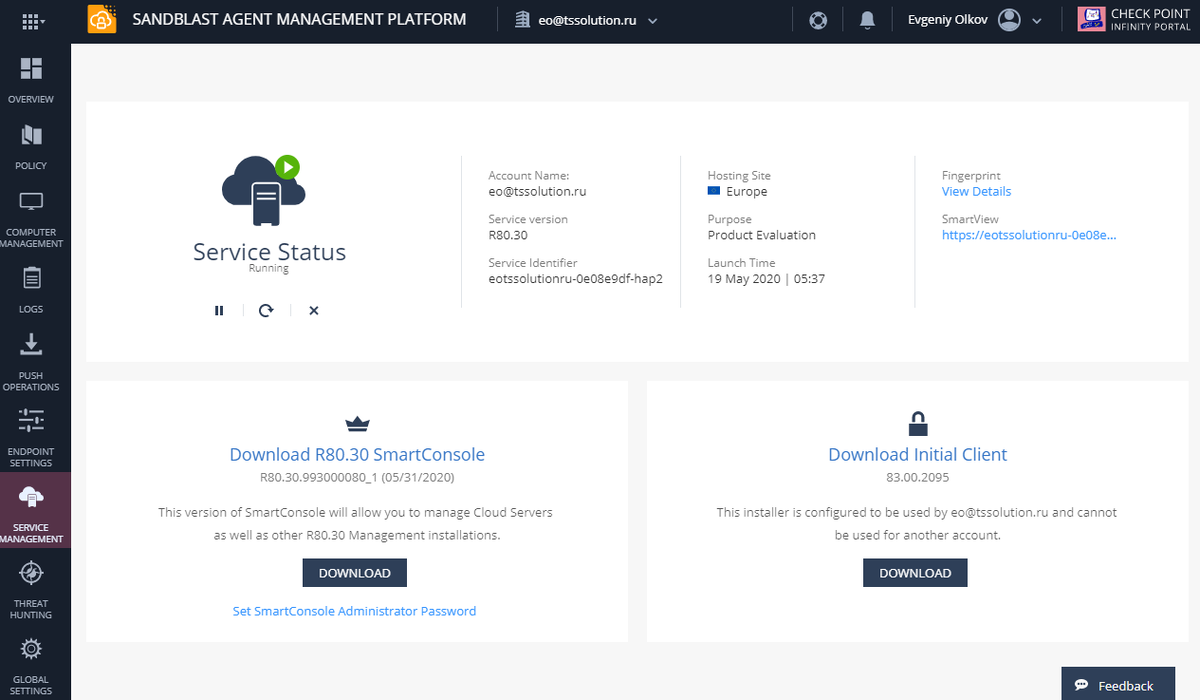This screenshot has width=1200, height=700.
Task: Open the Overview dashboard icon
Action: (x=31, y=69)
